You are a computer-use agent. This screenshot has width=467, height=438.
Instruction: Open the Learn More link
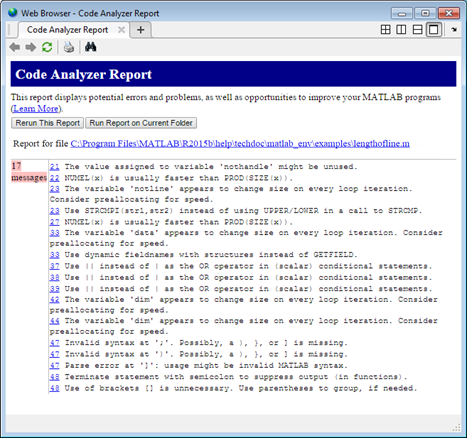pyautogui.click(x=36, y=109)
